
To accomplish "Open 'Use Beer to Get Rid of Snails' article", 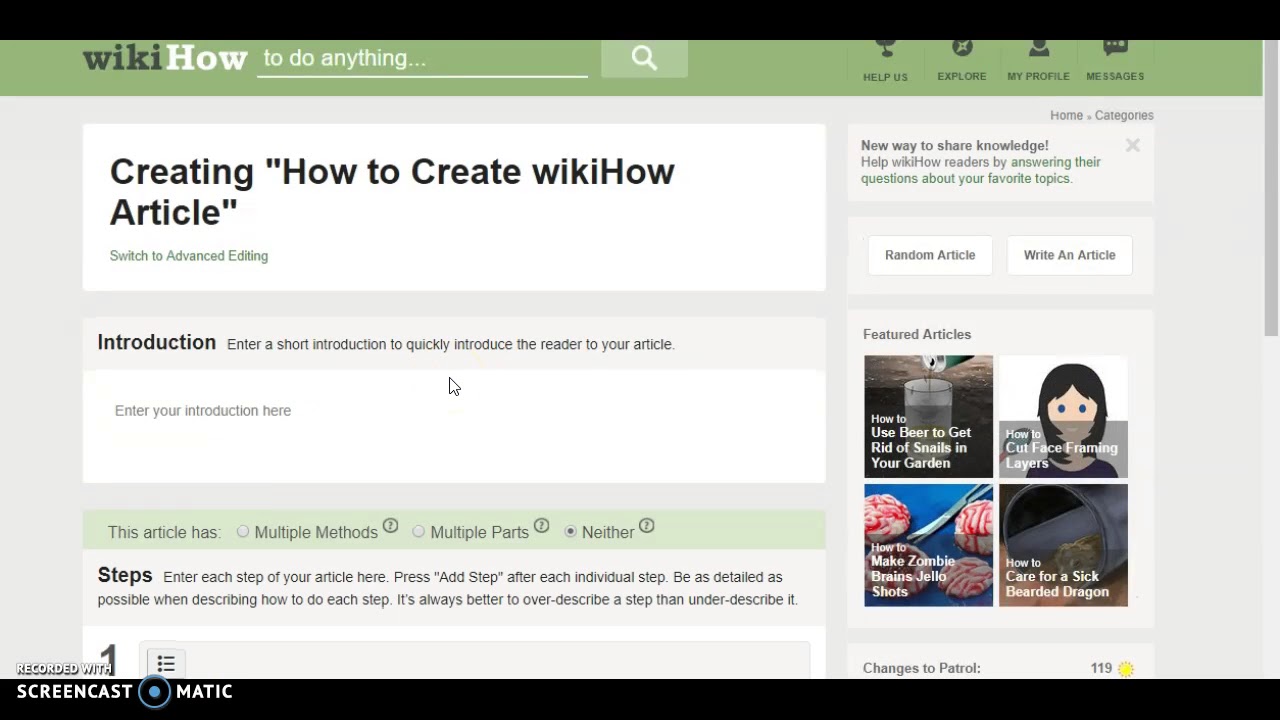I will point(929,416).
